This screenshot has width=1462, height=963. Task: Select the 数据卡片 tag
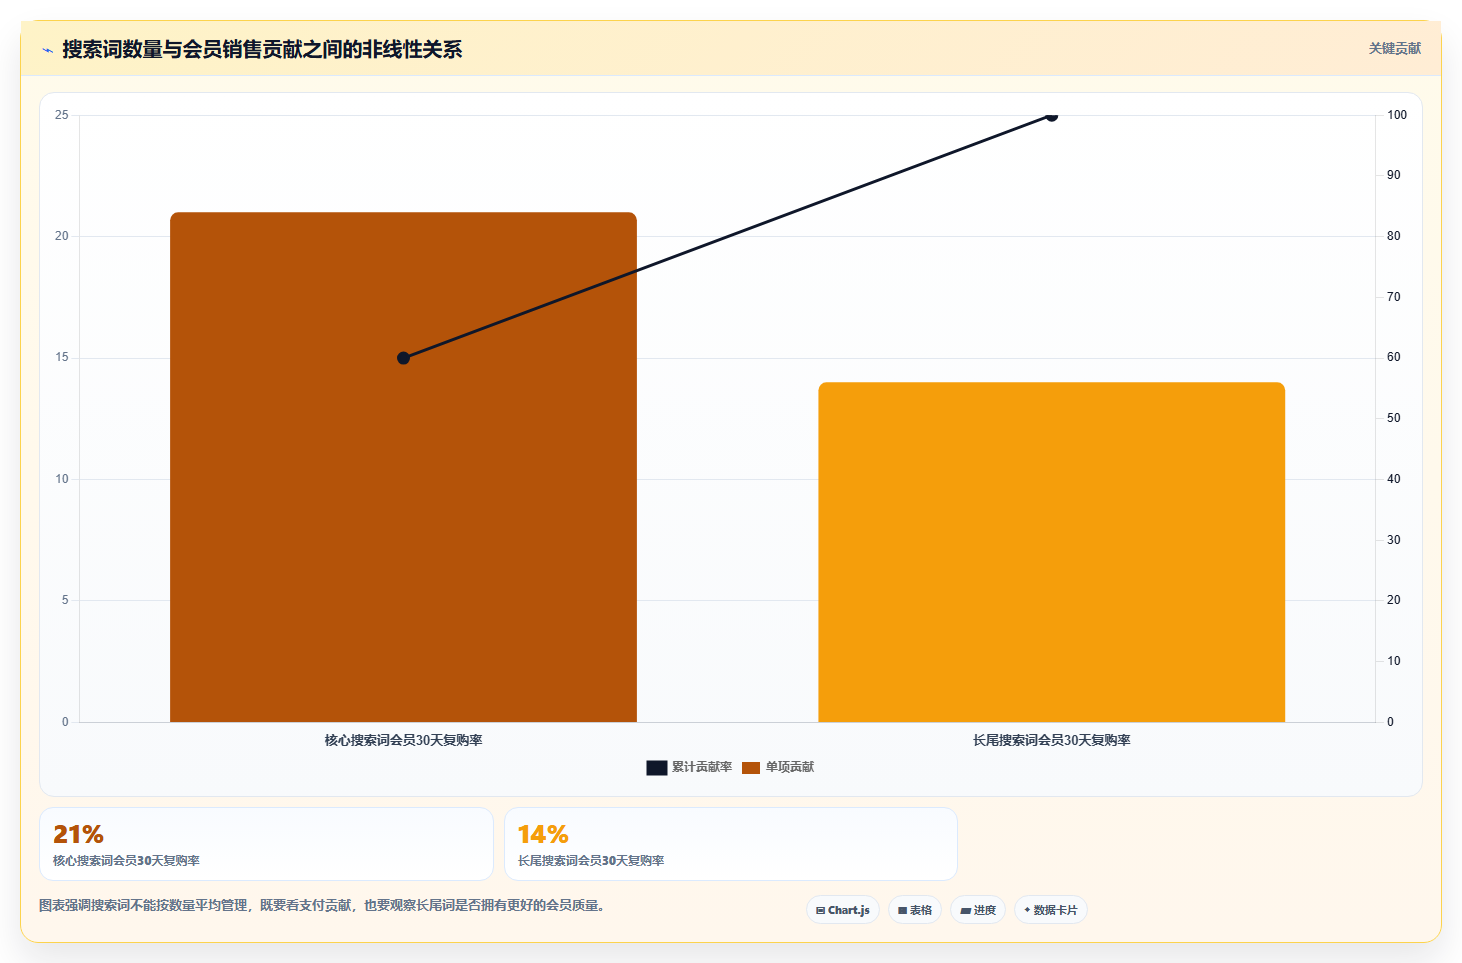(x=1050, y=910)
